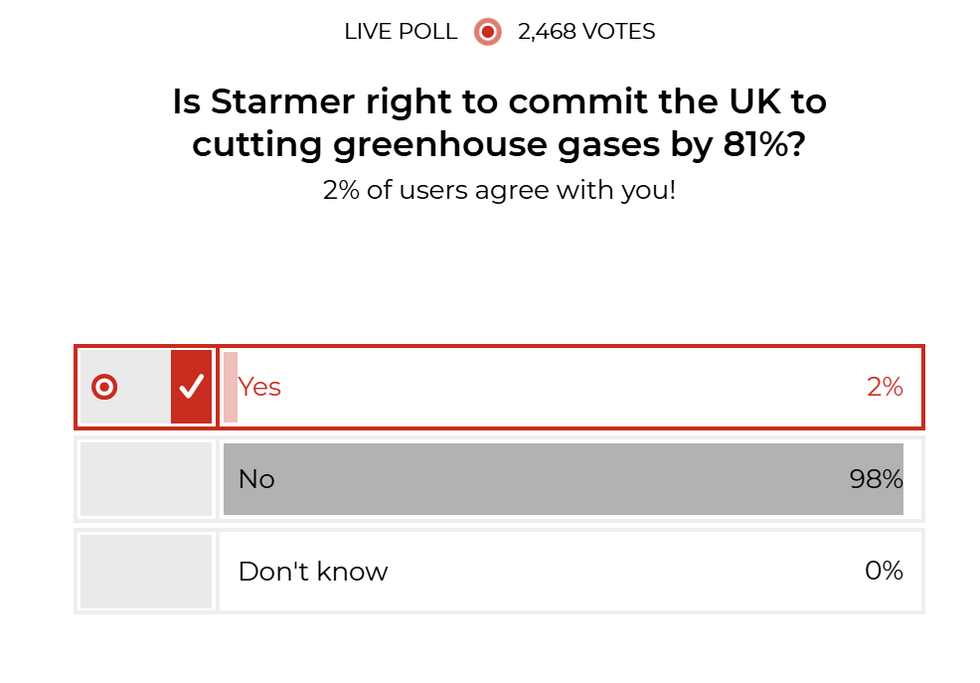Click the 98% result for No
Screen dimensions: 980x683
876,479
